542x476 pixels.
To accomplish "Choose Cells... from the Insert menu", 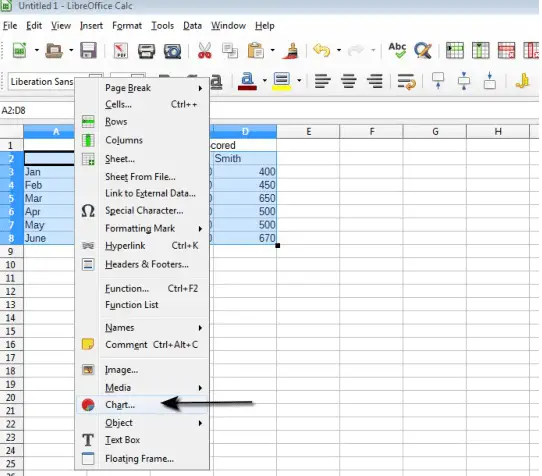I will [x=142, y=104].
